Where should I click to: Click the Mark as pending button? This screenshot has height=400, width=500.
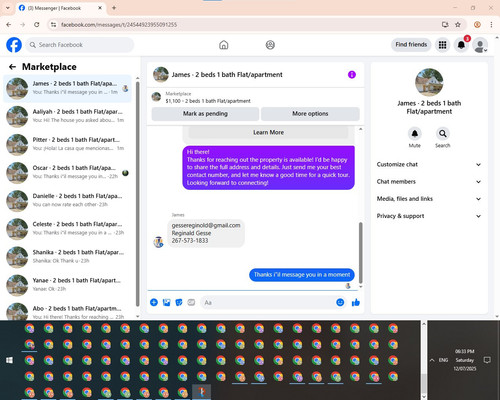click(x=205, y=114)
